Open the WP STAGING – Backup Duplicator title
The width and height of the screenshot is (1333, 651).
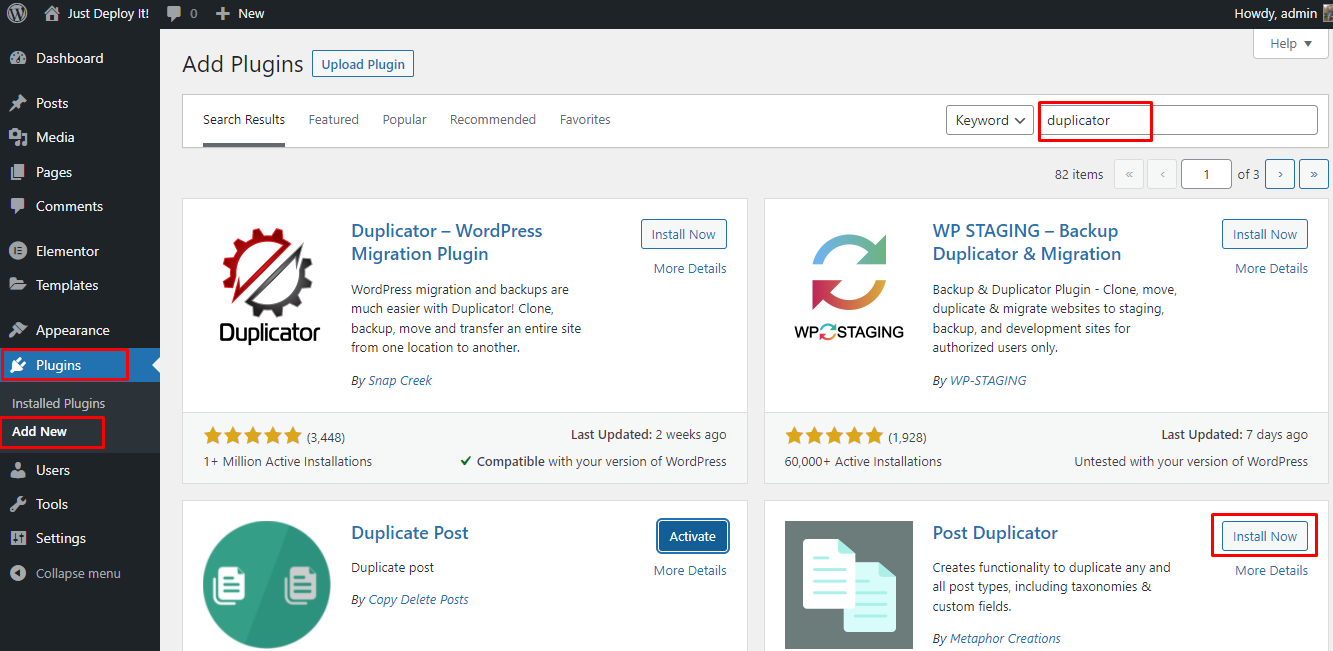tap(1027, 242)
